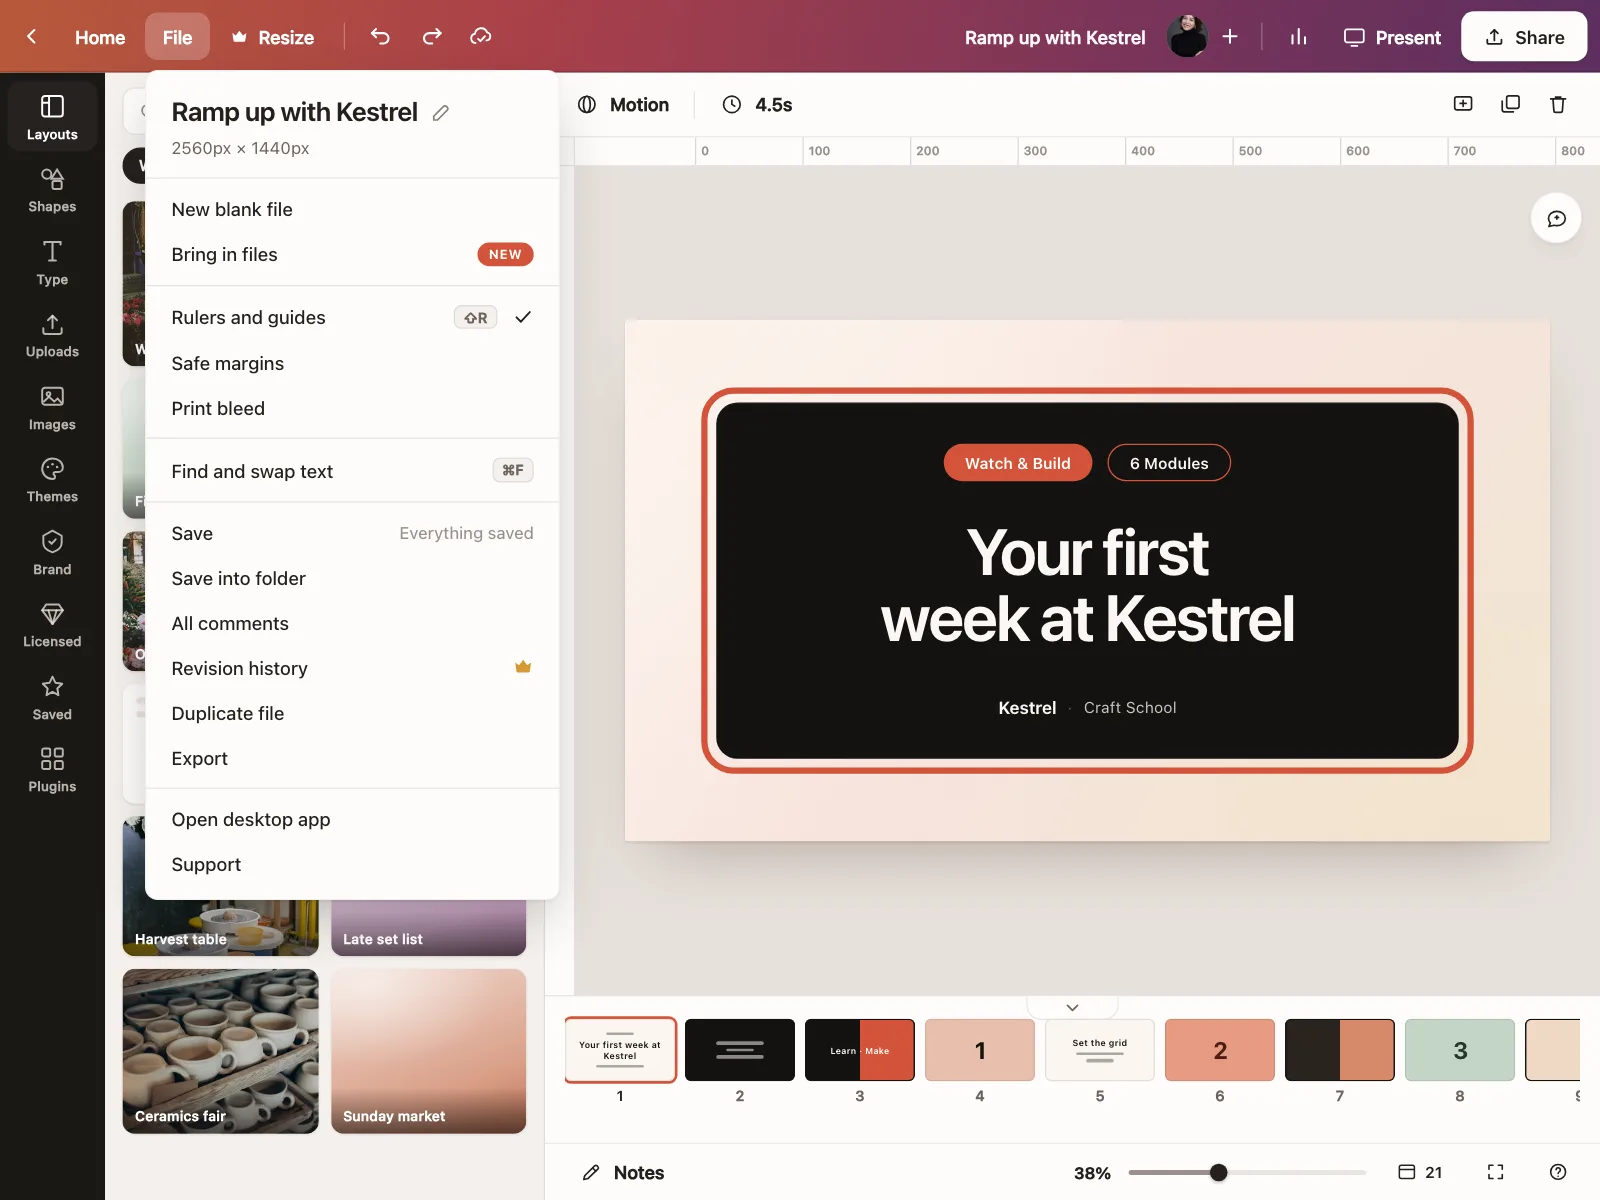Open the Notes panel

tap(623, 1172)
